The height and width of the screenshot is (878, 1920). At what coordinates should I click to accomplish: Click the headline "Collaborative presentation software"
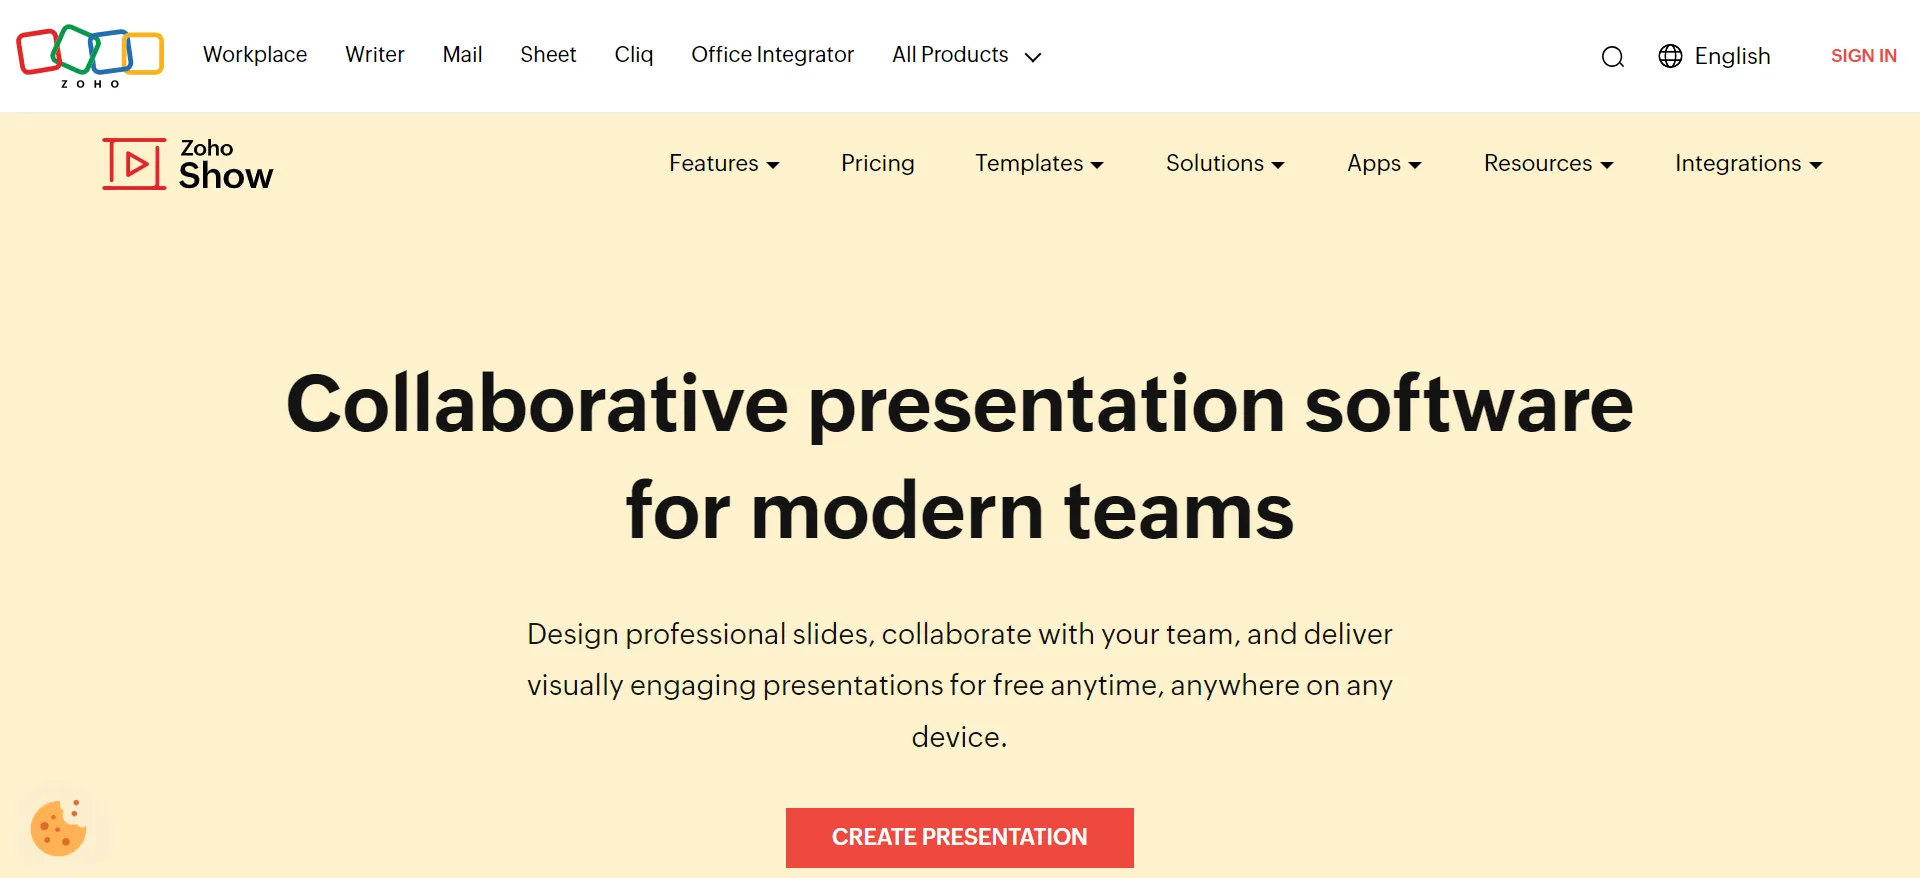[x=959, y=404]
